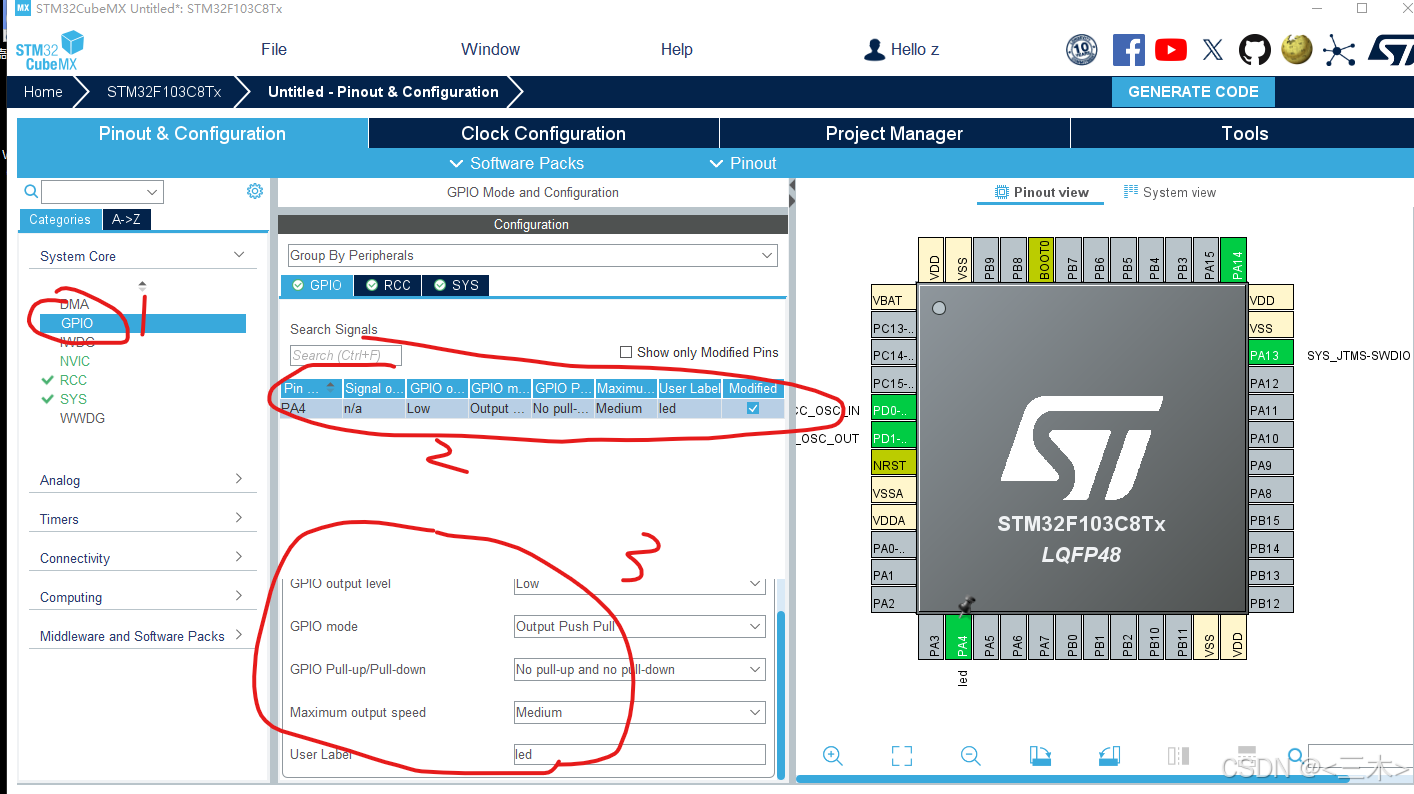Switch to Project Manager tab

click(894, 134)
